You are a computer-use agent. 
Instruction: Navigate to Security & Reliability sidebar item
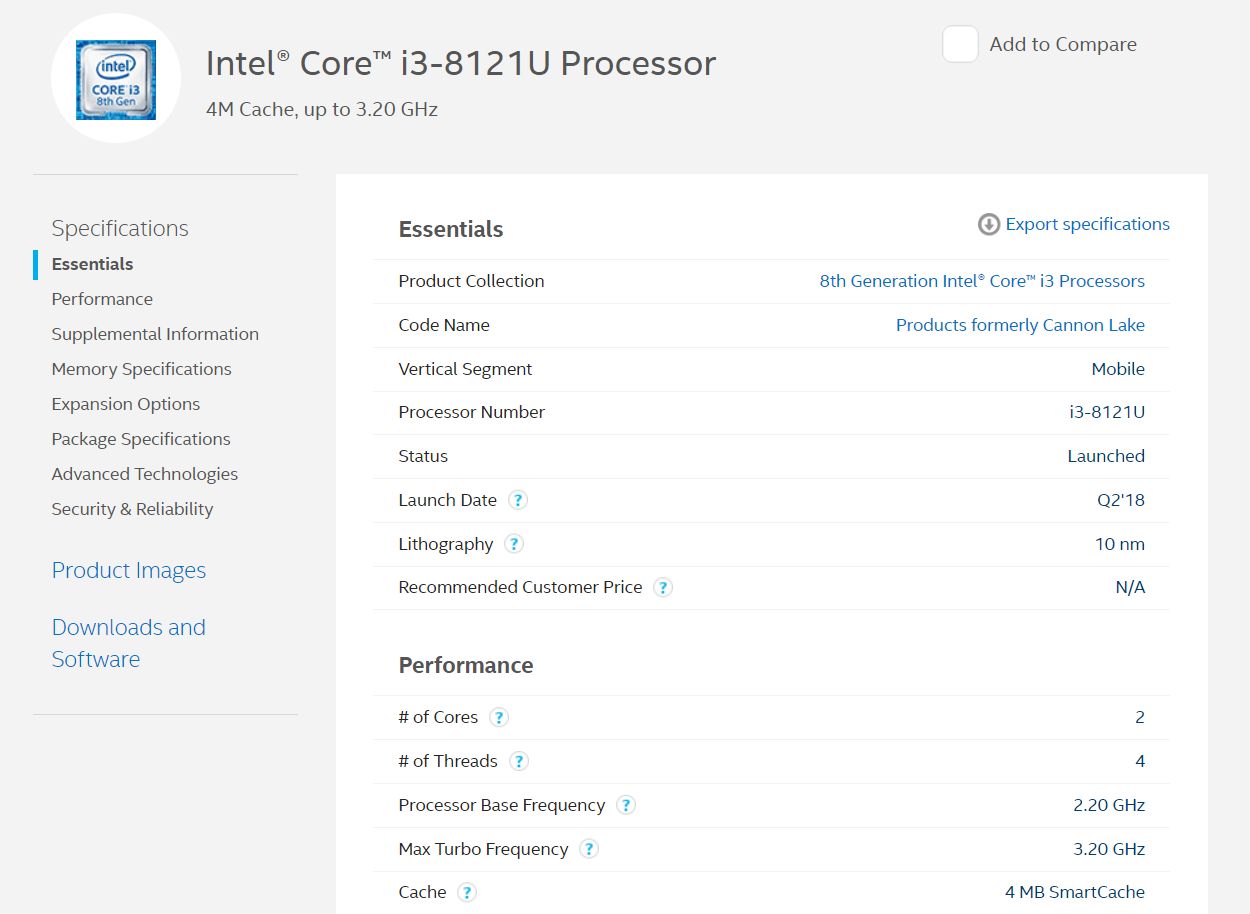[x=132, y=509]
